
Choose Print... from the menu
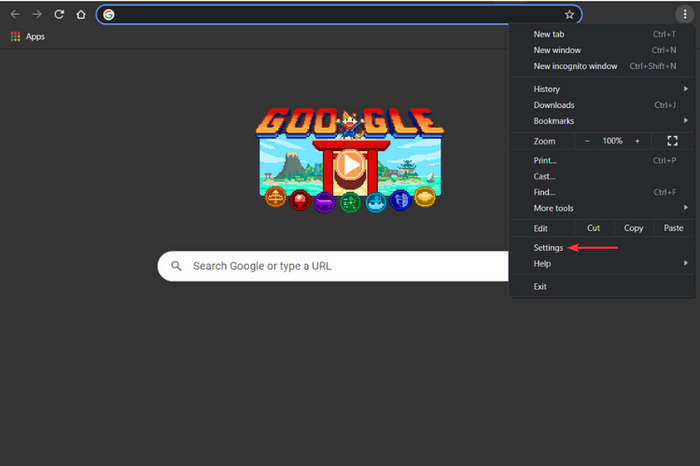pyautogui.click(x=602, y=161)
